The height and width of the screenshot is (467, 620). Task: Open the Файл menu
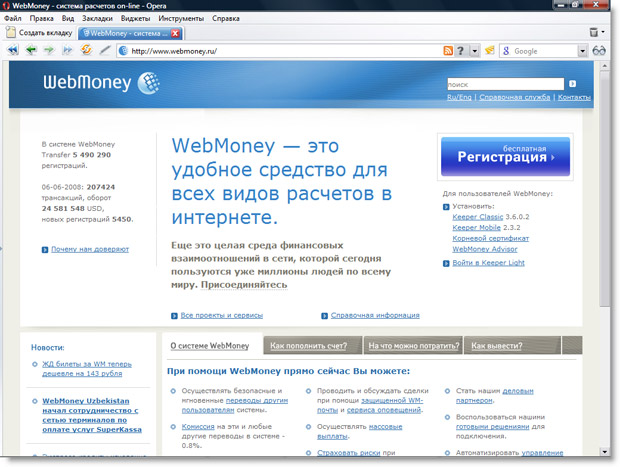pyautogui.click(x=13, y=18)
